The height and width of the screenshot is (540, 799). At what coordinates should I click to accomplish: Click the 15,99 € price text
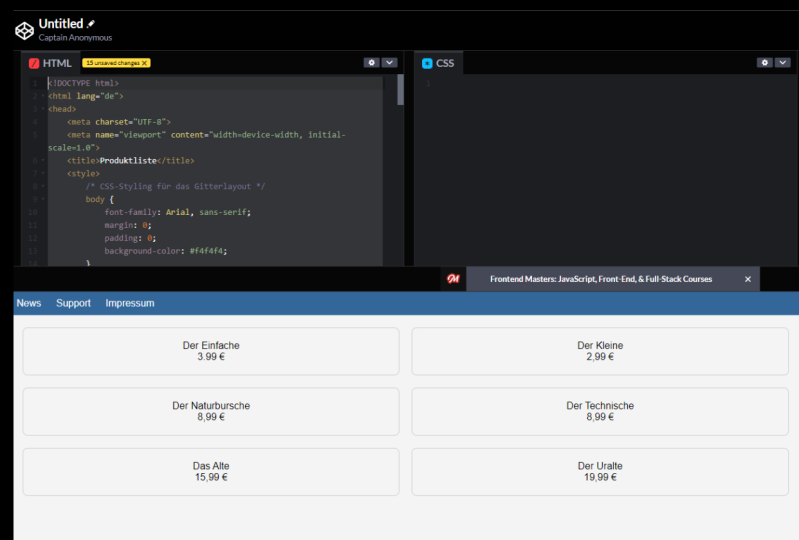[211, 477]
